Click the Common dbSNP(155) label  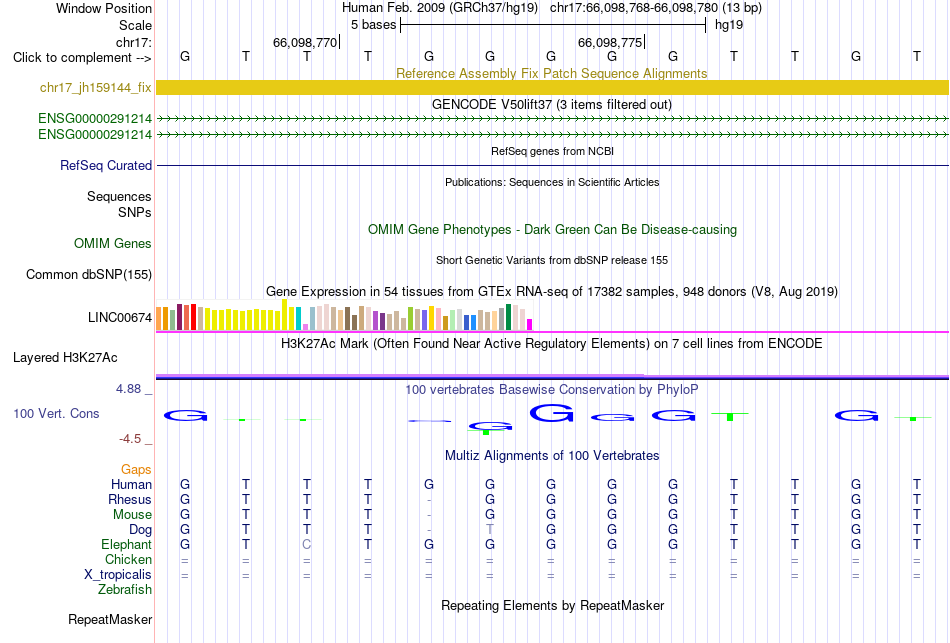click(89, 275)
